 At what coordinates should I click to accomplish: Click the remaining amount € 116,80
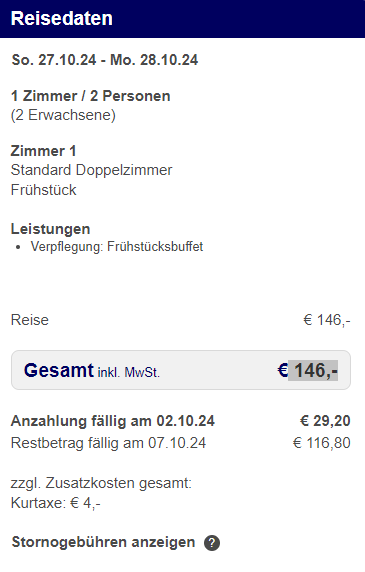(322, 443)
